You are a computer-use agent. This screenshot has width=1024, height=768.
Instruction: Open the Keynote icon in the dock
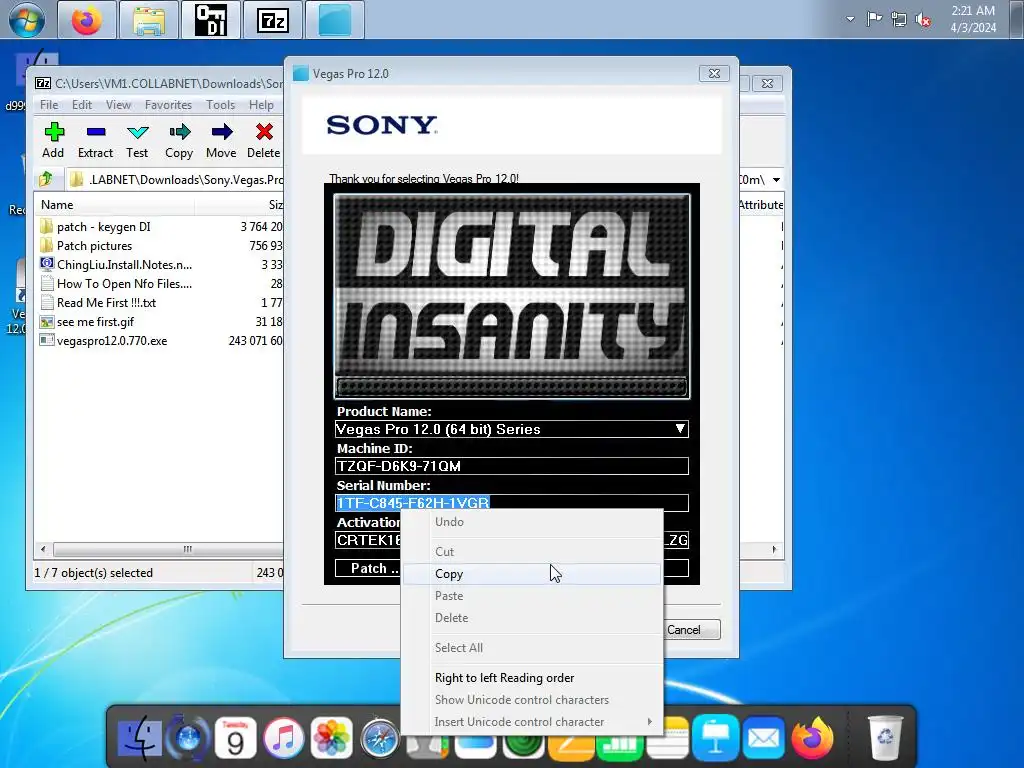tap(715, 739)
